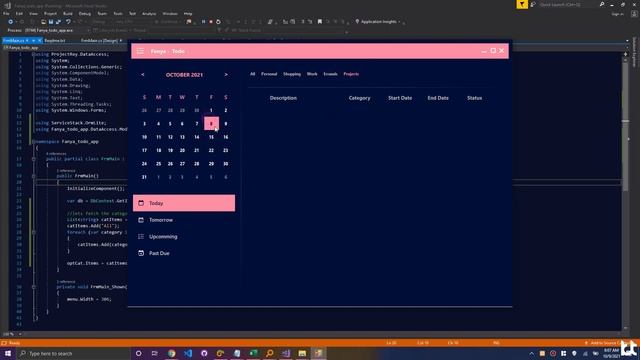Image resolution: width=640 pixels, height=360 pixels.
Task: Click the calendar icon beside Tomorrow
Action: point(141,220)
